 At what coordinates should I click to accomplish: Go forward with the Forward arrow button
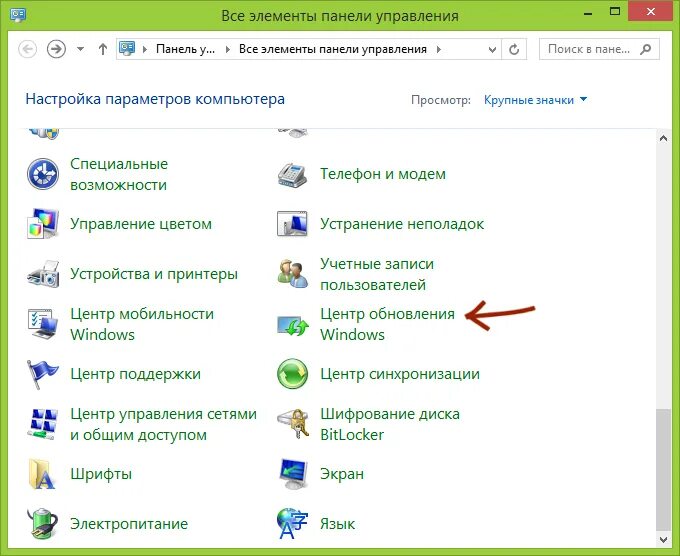56,49
